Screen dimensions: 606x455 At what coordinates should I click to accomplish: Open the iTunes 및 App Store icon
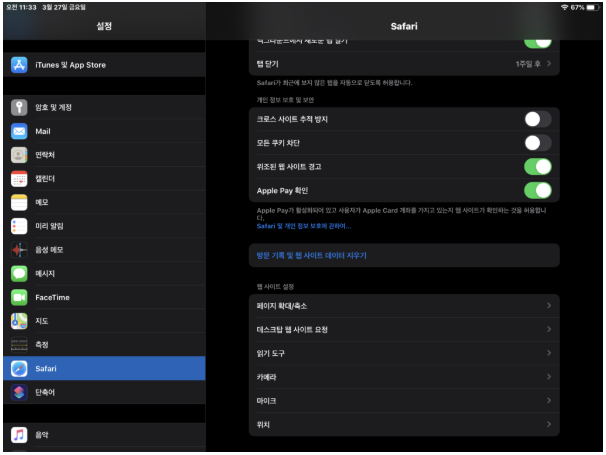click(19, 65)
